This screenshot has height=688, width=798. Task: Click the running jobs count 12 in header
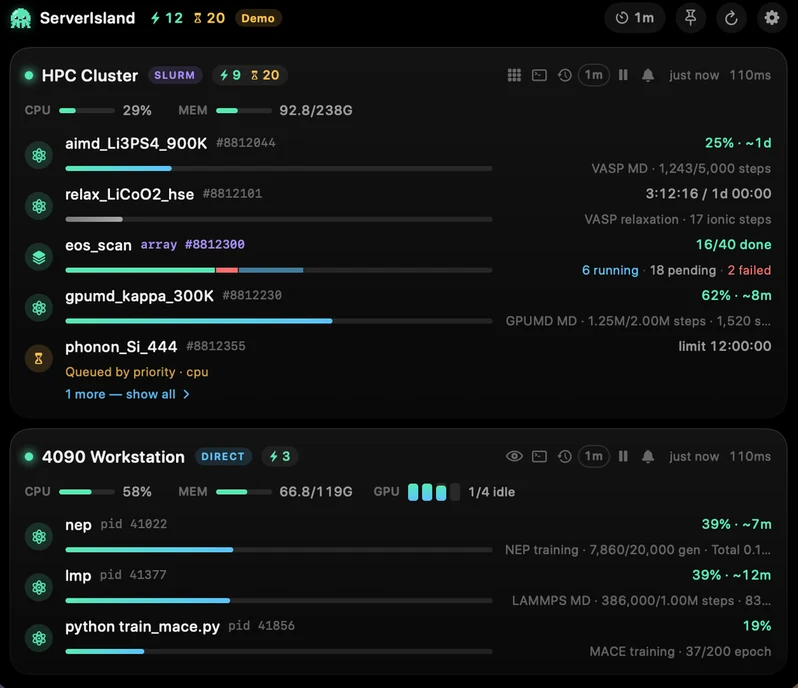tap(167, 18)
